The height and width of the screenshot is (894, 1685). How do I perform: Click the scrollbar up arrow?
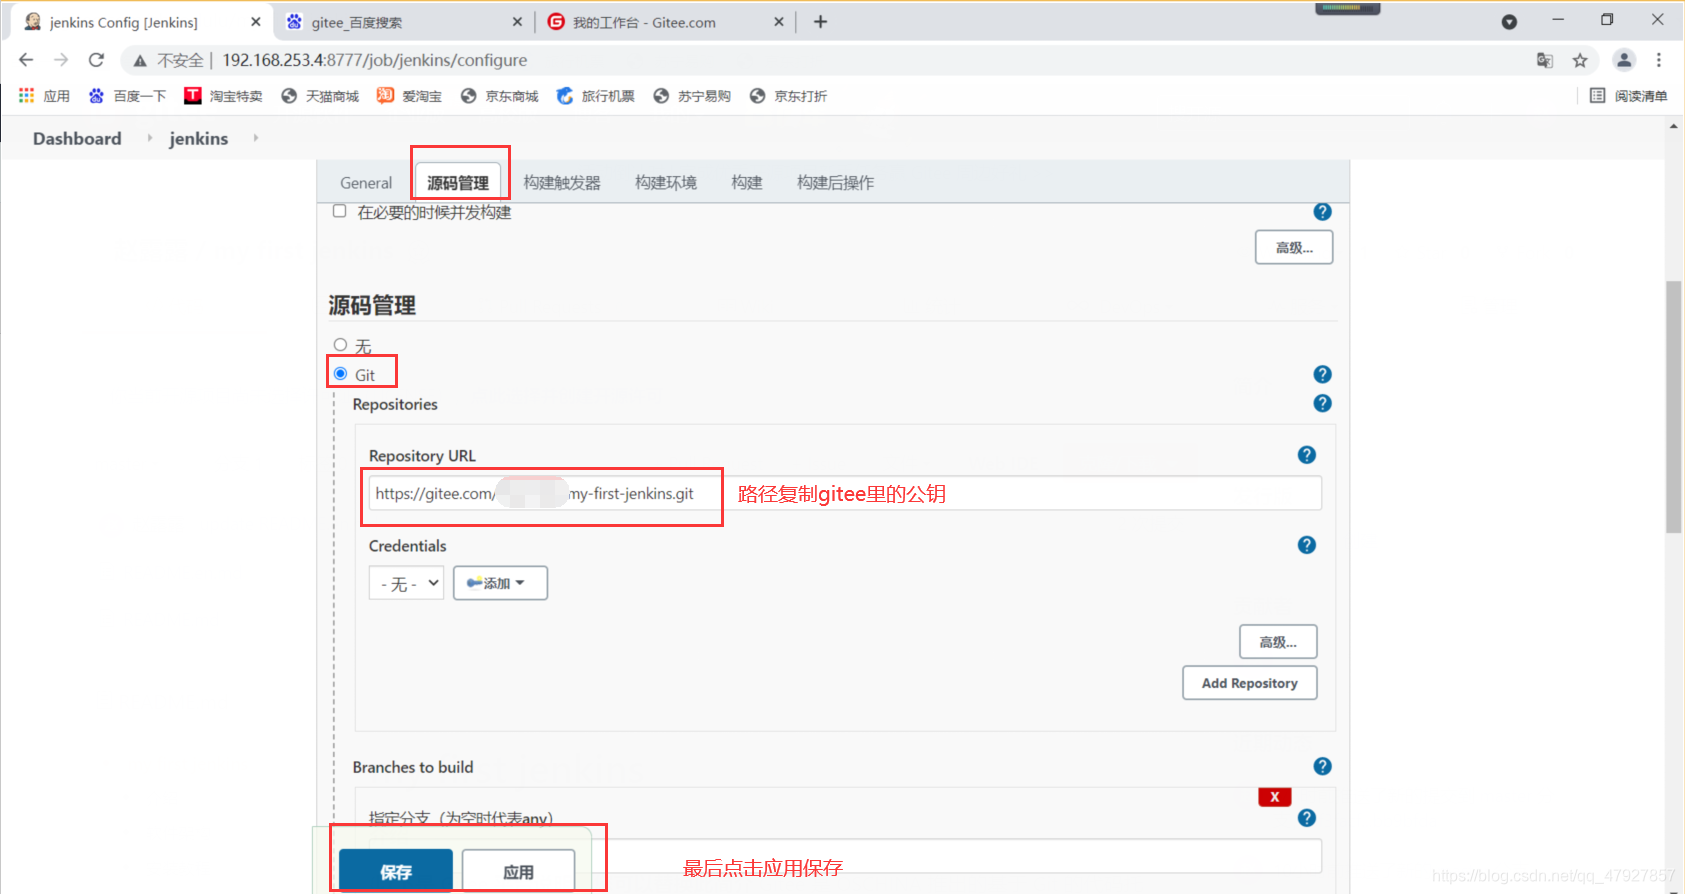point(1673,126)
